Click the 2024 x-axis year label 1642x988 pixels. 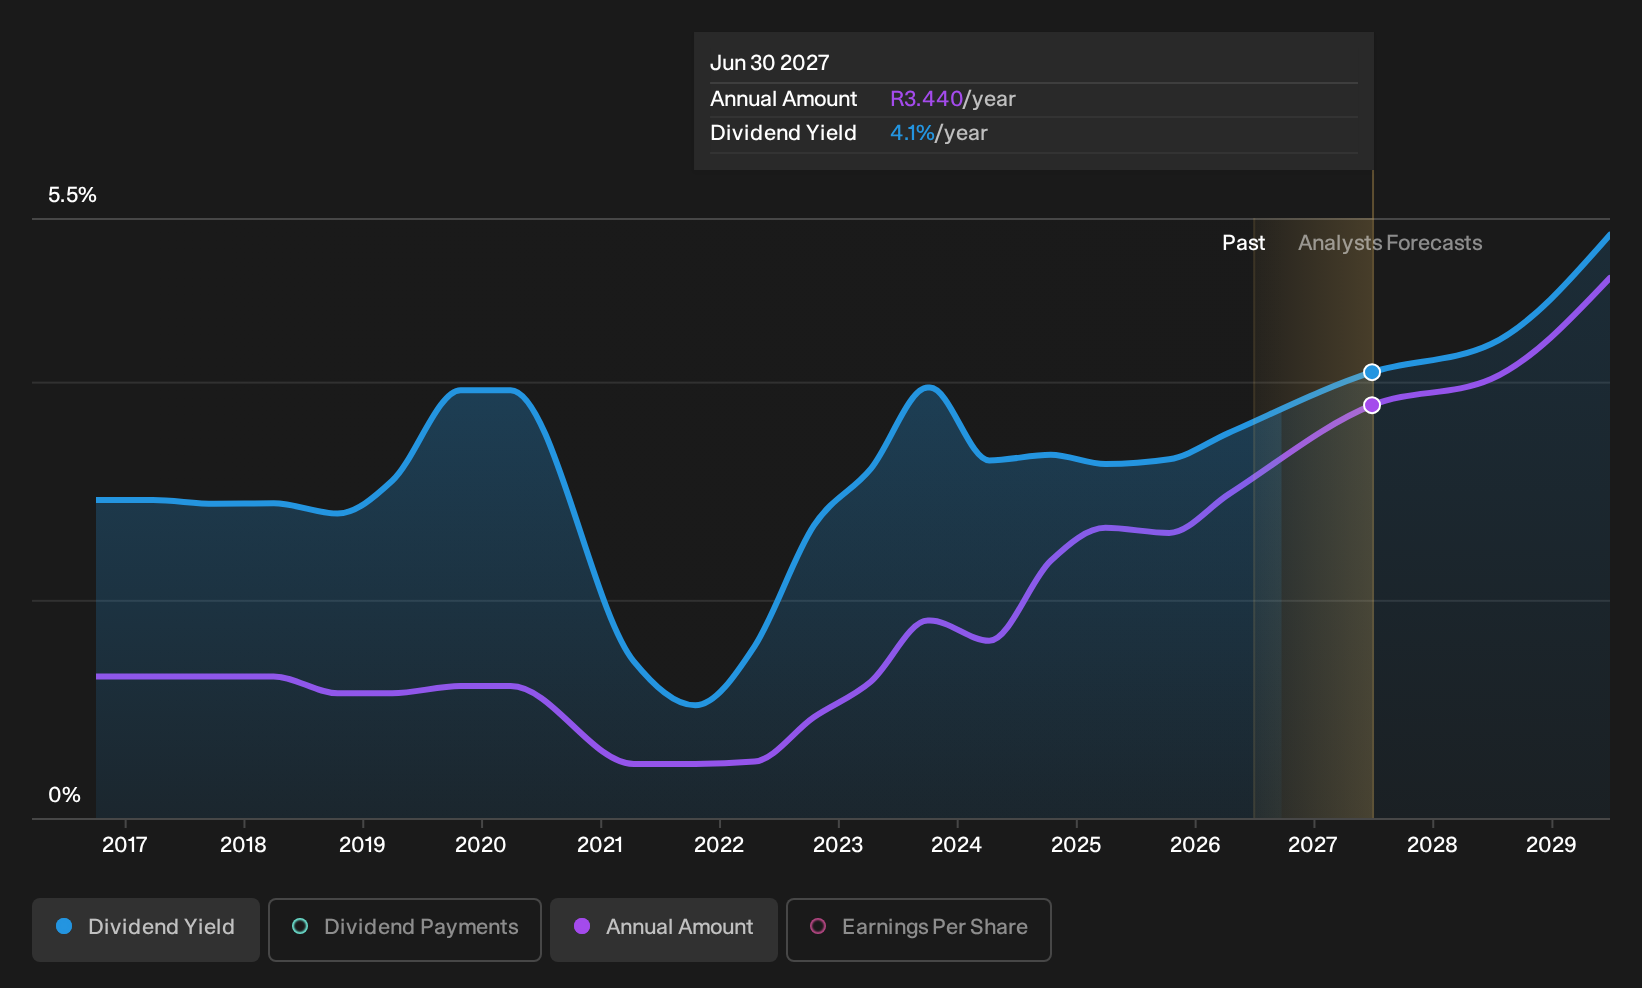pos(957,845)
